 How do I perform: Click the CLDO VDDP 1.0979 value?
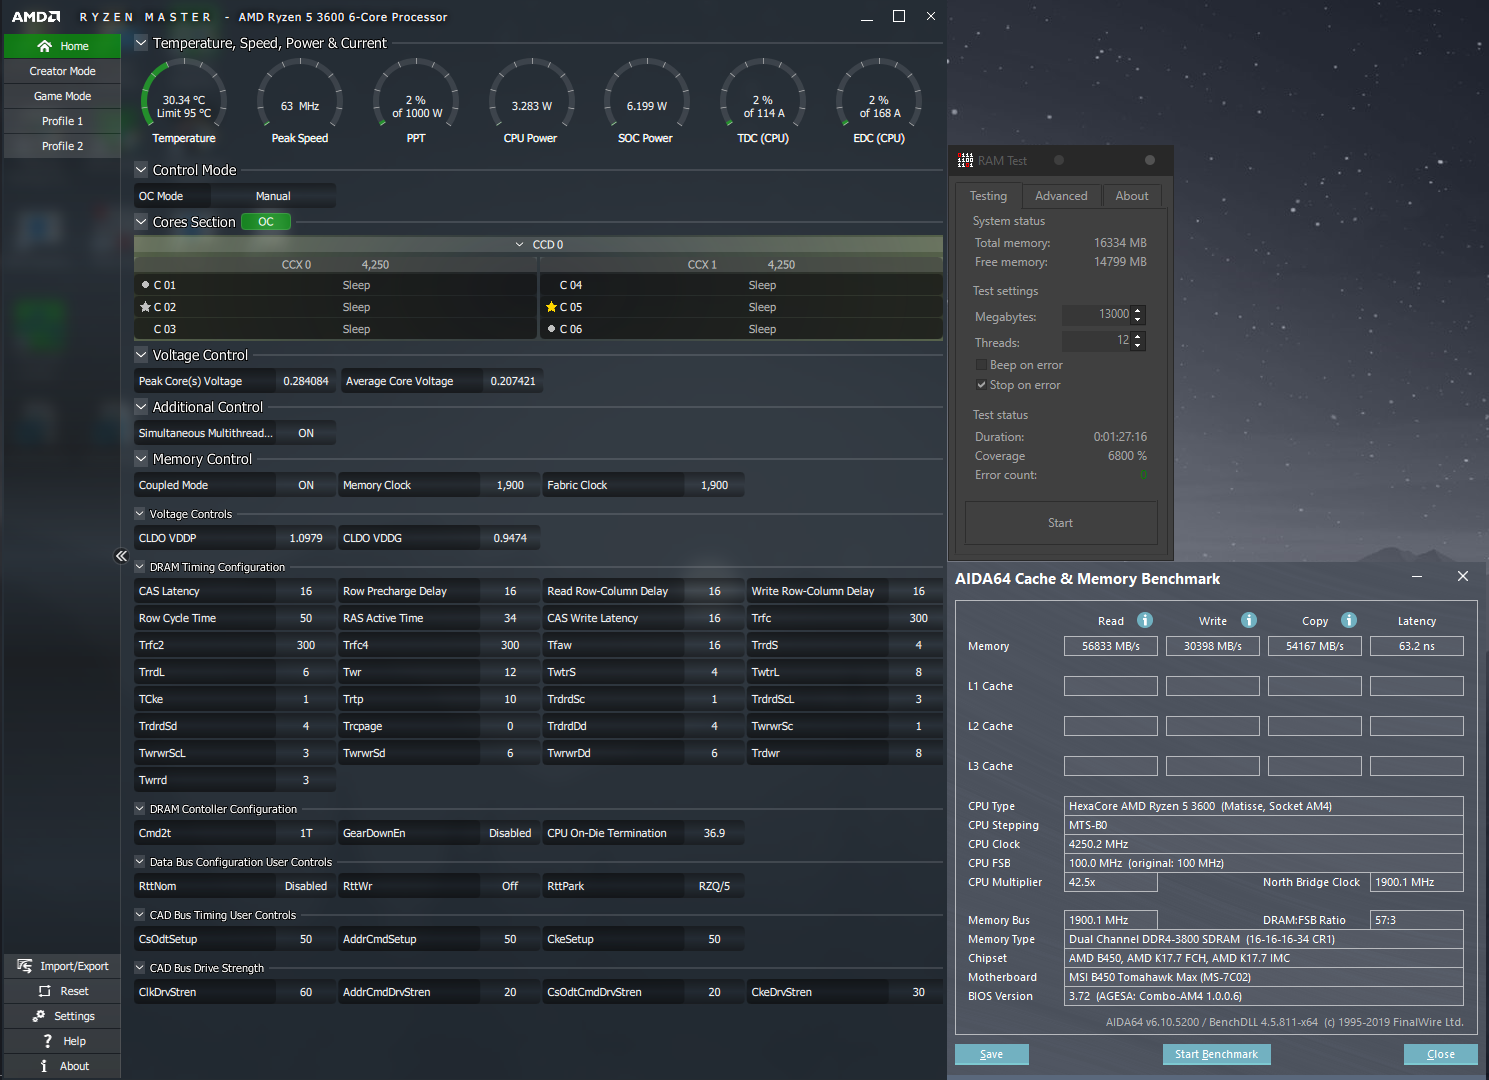pos(306,538)
